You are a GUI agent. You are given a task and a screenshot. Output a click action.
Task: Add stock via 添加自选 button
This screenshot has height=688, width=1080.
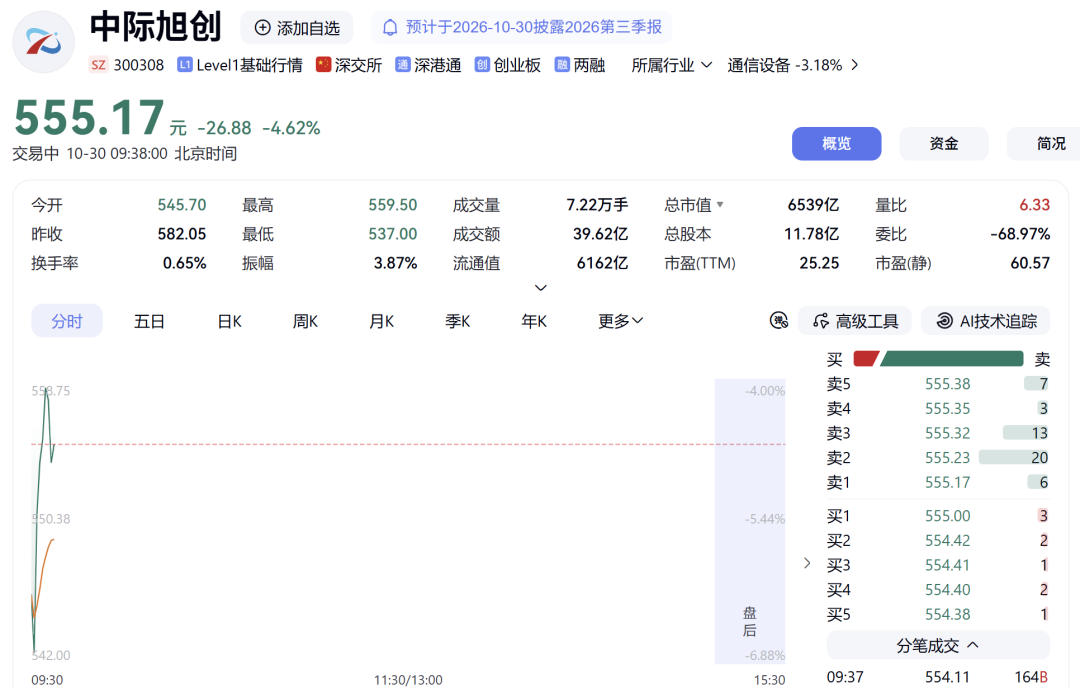pyautogui.click(x=297, y=28)
